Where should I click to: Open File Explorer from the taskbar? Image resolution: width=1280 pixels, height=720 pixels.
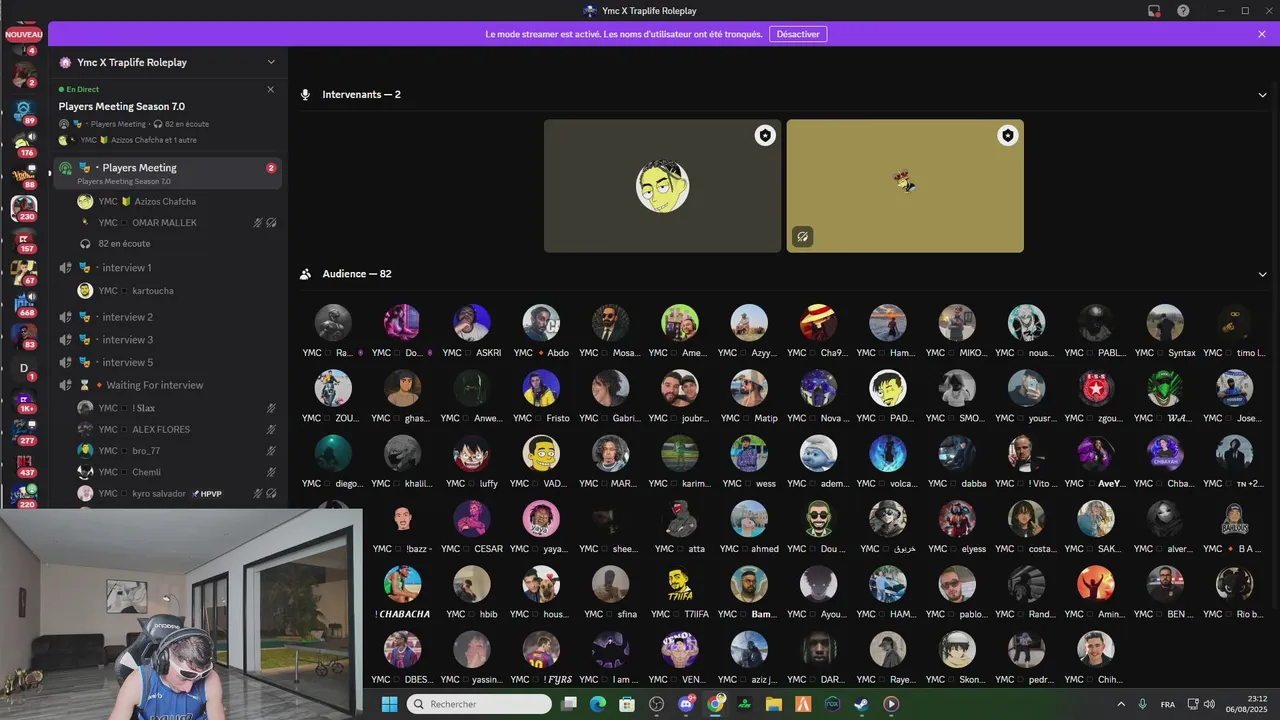[x=773, y=704]
